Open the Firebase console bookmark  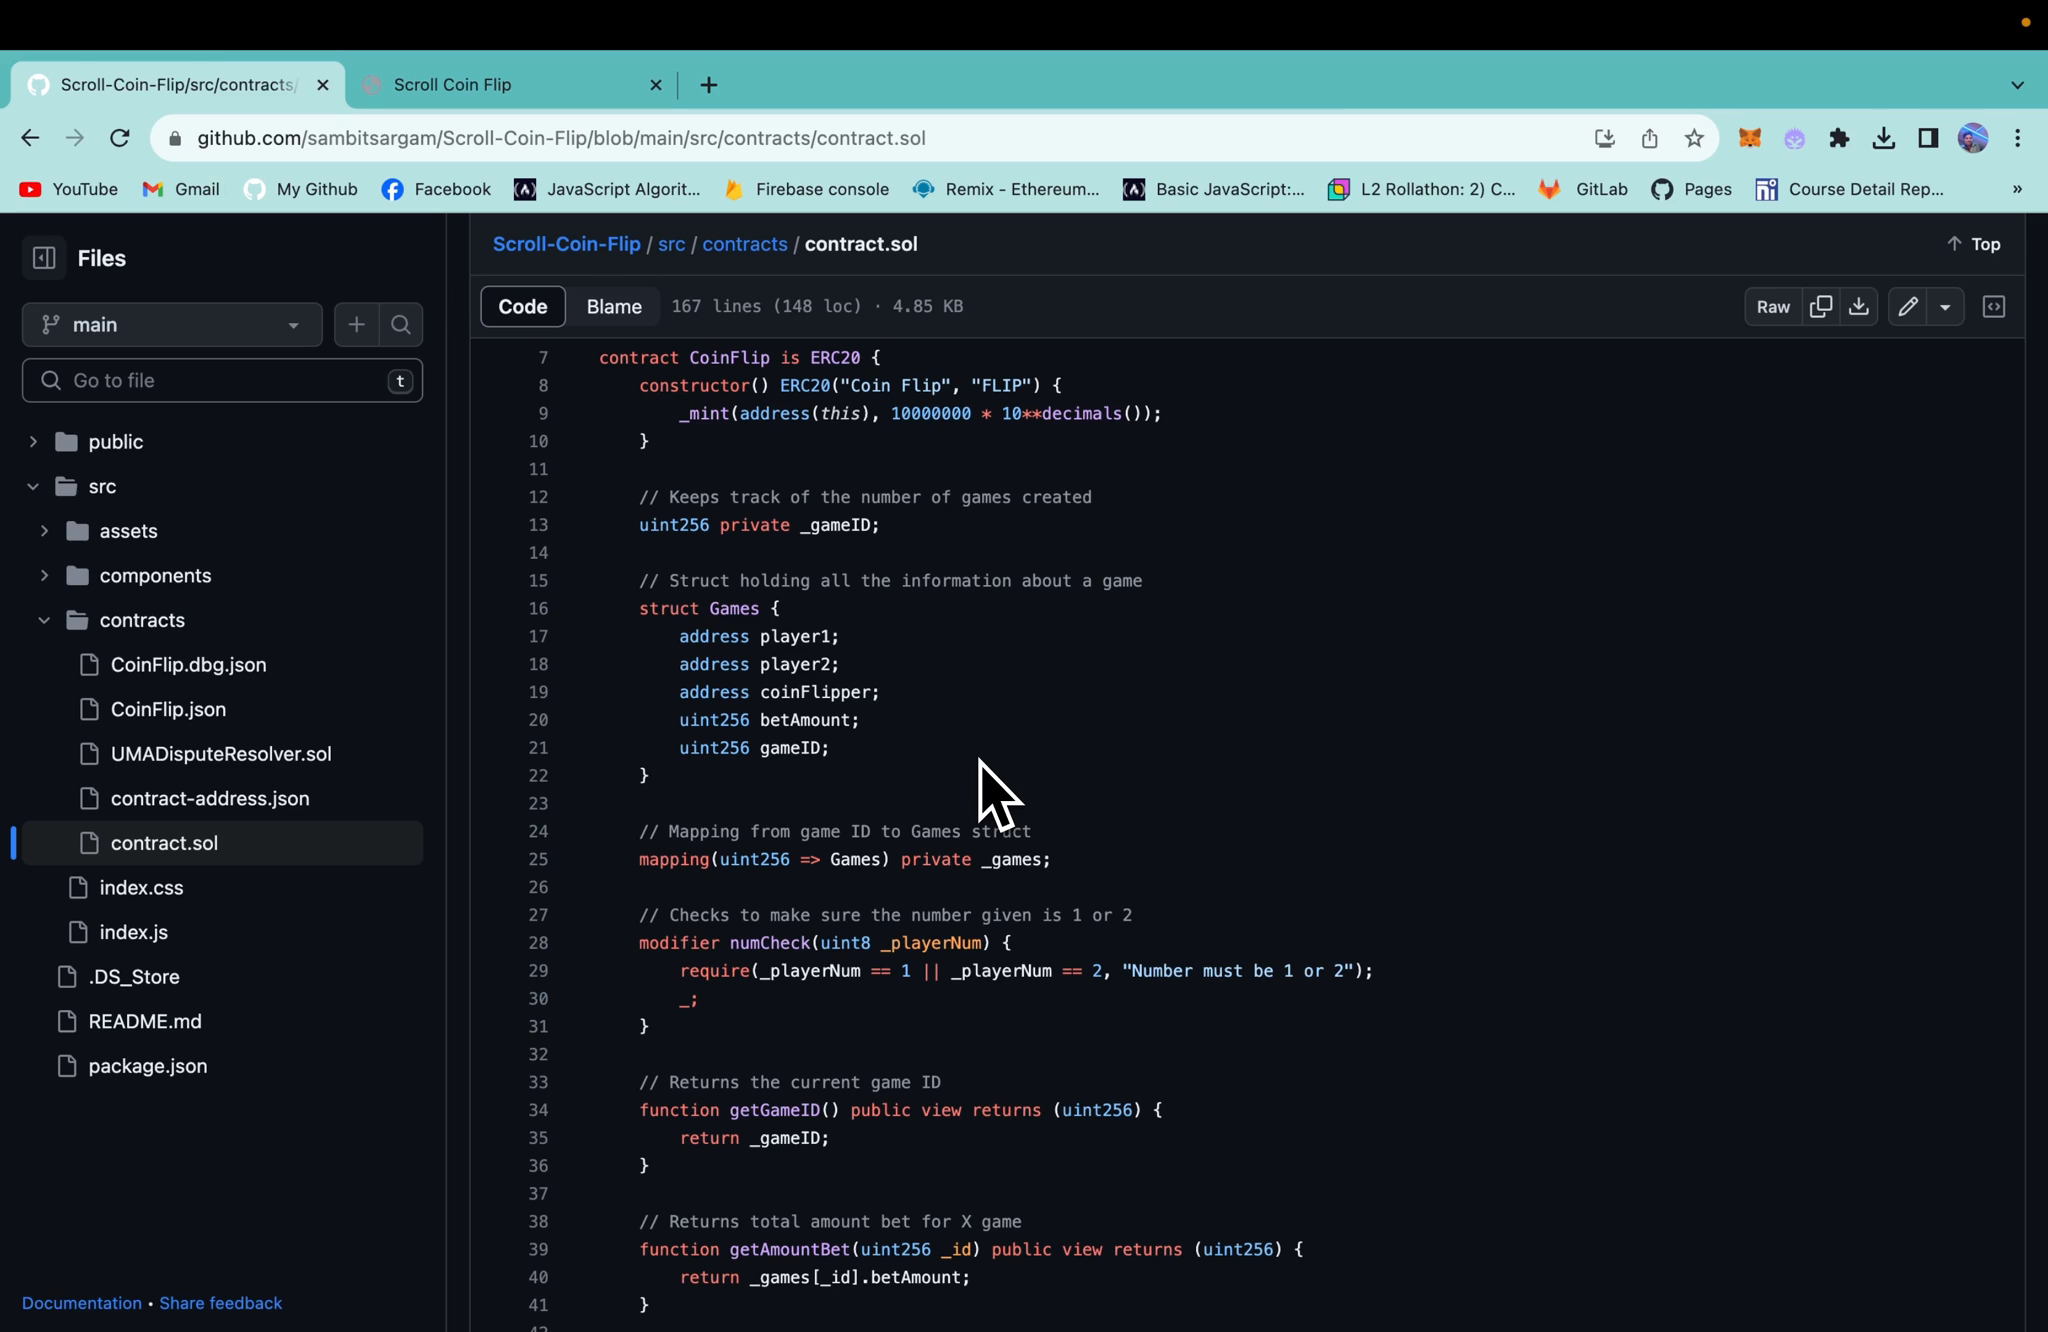(806, 189)
